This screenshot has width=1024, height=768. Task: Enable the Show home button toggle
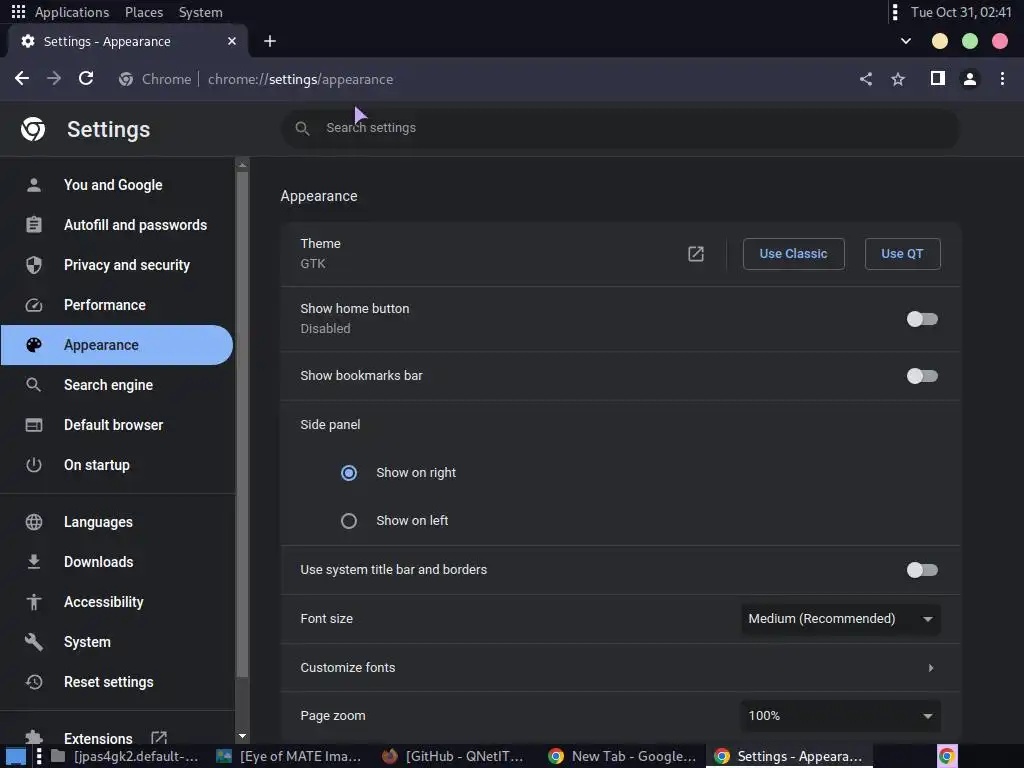922,319
